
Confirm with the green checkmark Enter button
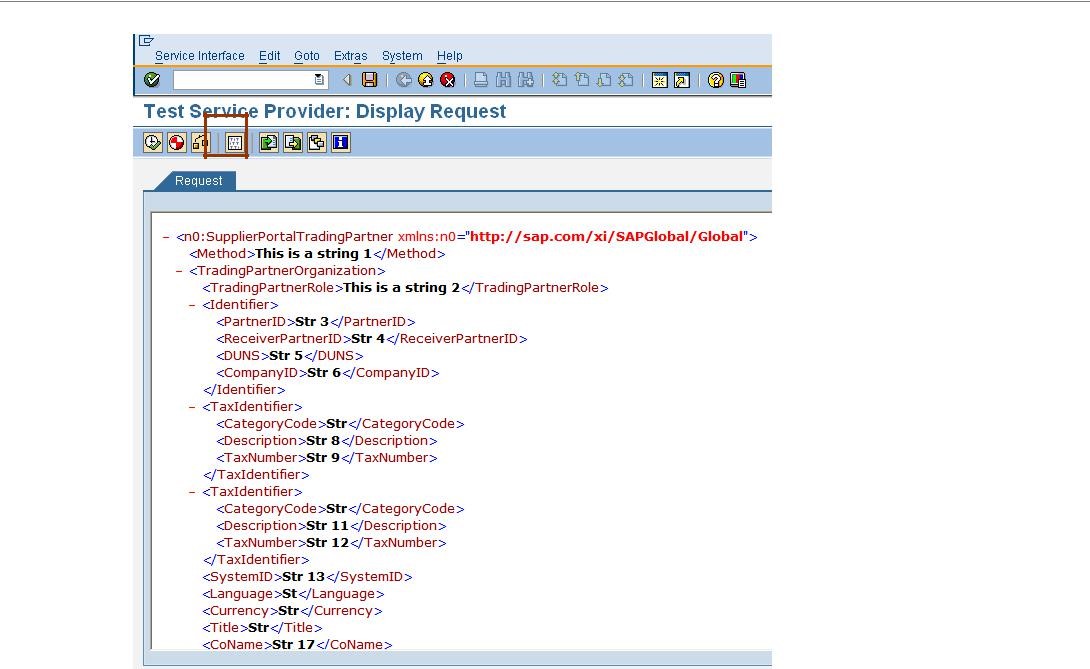click(152, 79)
